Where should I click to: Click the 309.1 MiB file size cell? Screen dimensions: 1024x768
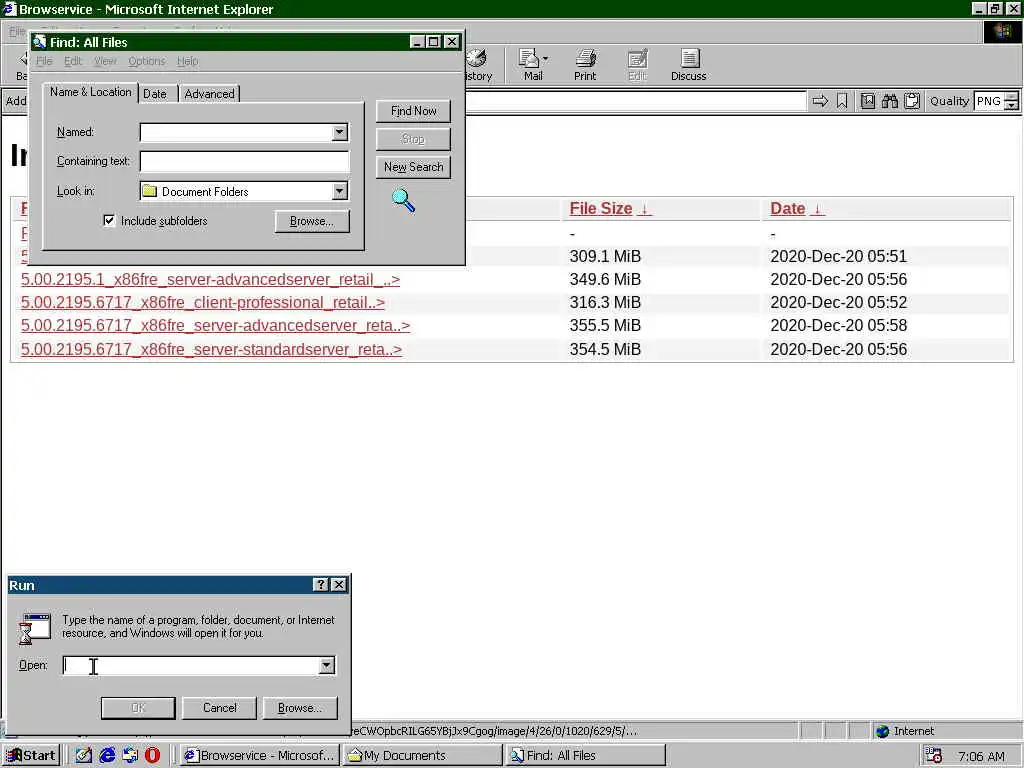click(605, 256)
